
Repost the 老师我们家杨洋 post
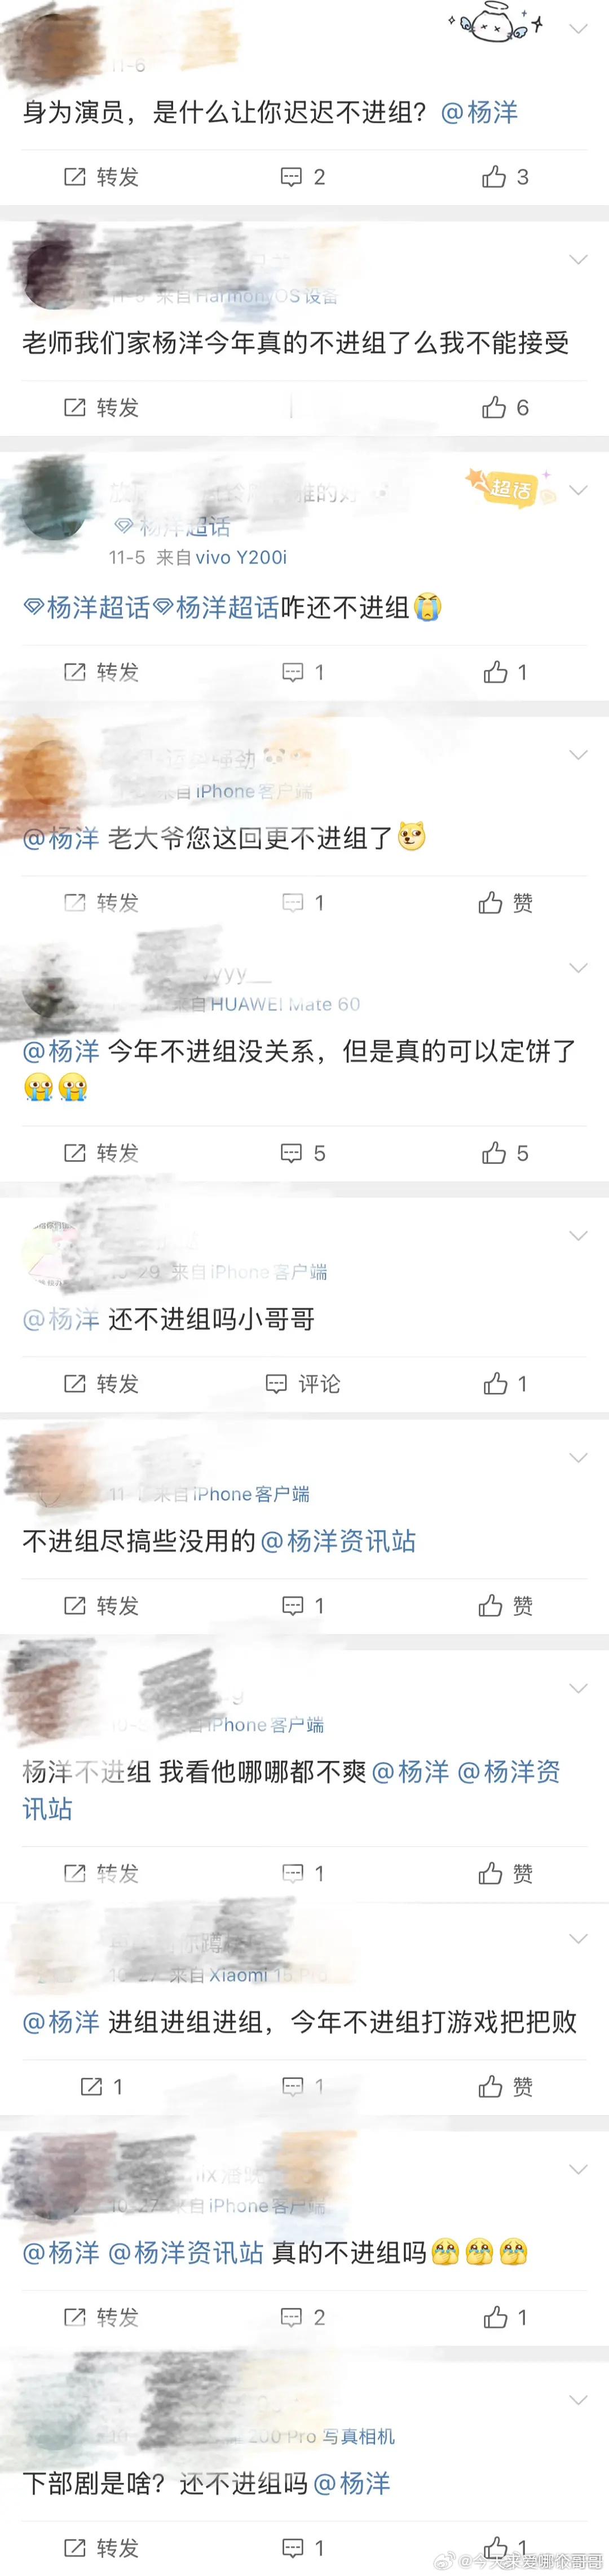click(x=101, y=407)
